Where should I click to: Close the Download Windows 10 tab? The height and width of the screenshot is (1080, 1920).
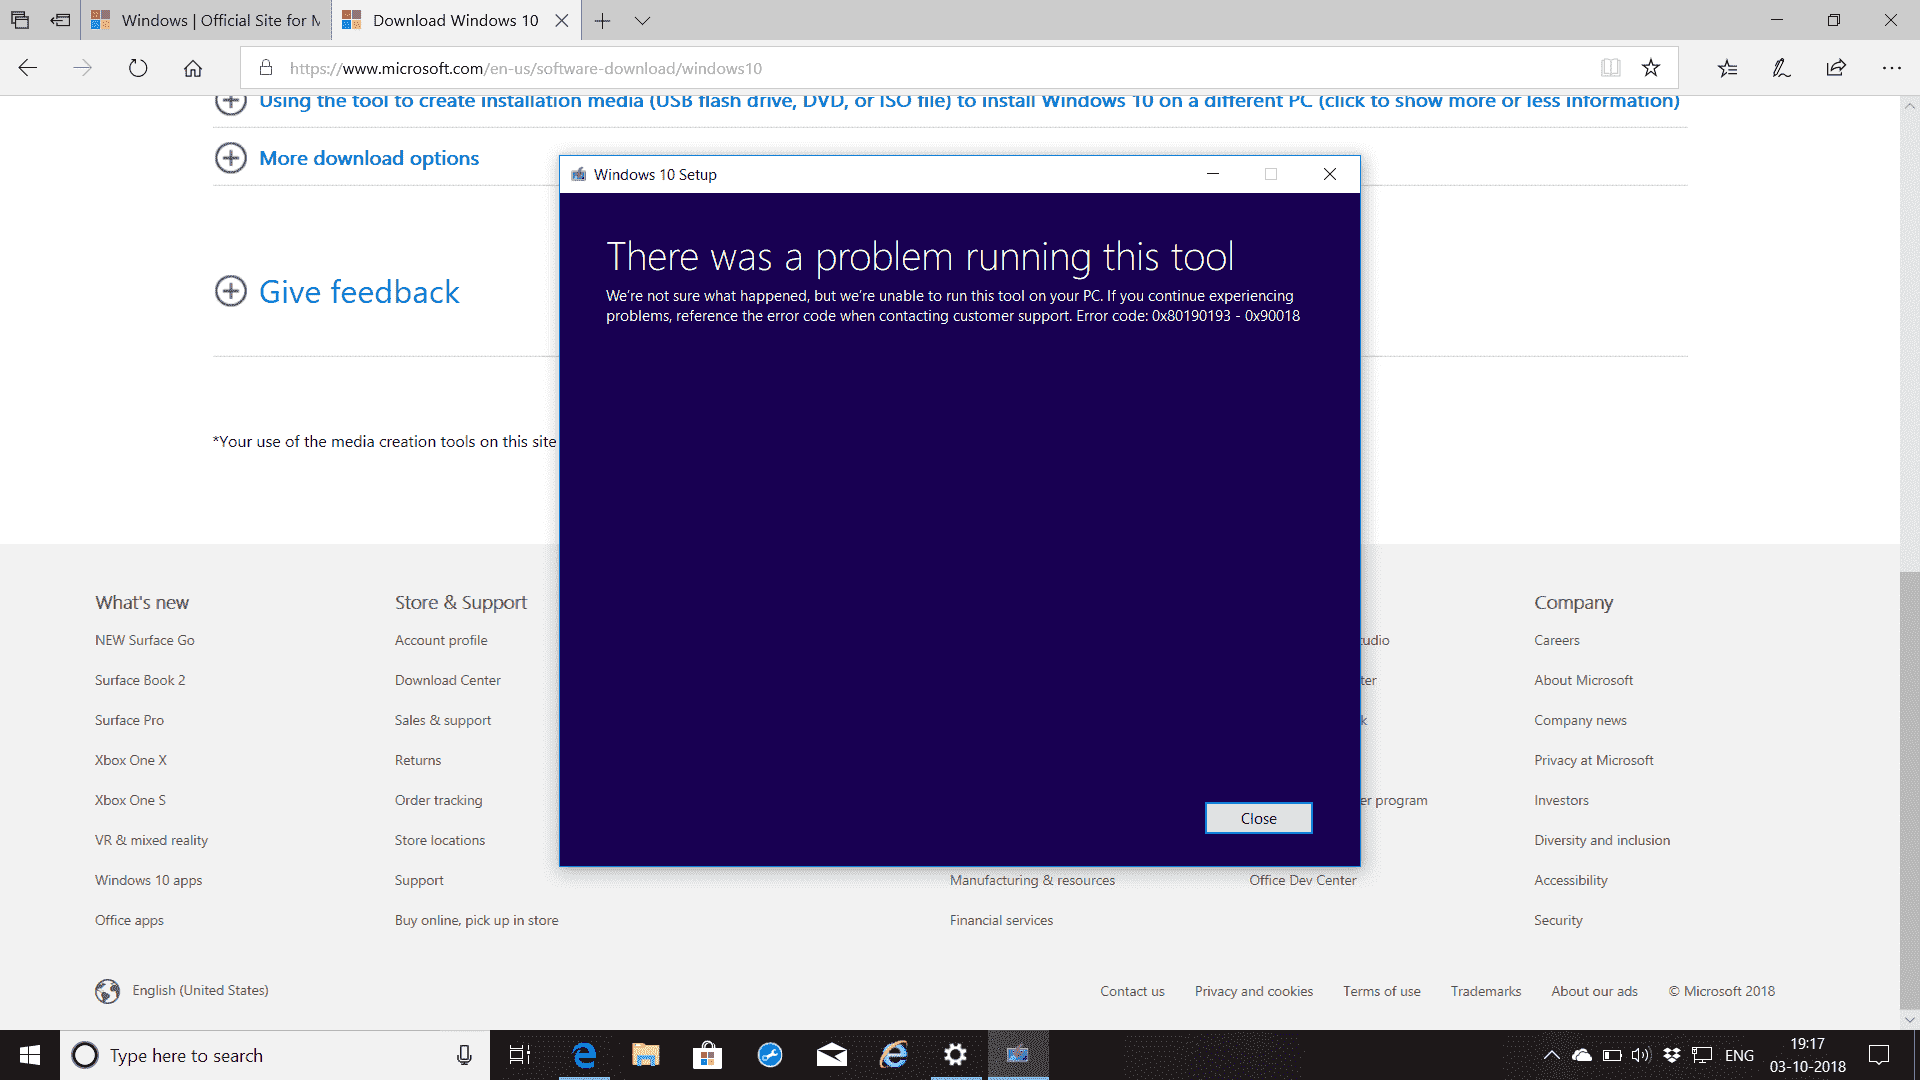pyautogui.click(x=562, y=20)
